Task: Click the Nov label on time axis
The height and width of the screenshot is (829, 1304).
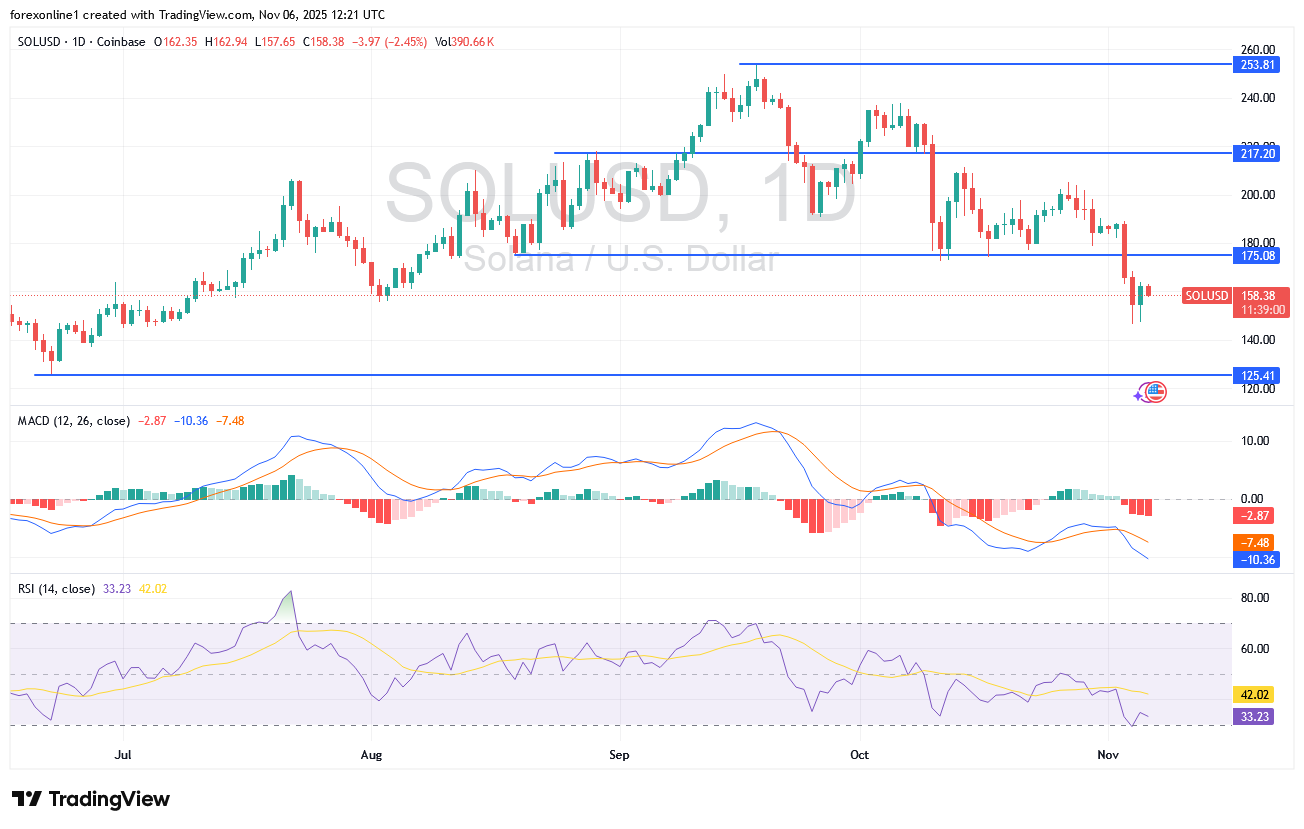Action: (x=1108, y=753)
